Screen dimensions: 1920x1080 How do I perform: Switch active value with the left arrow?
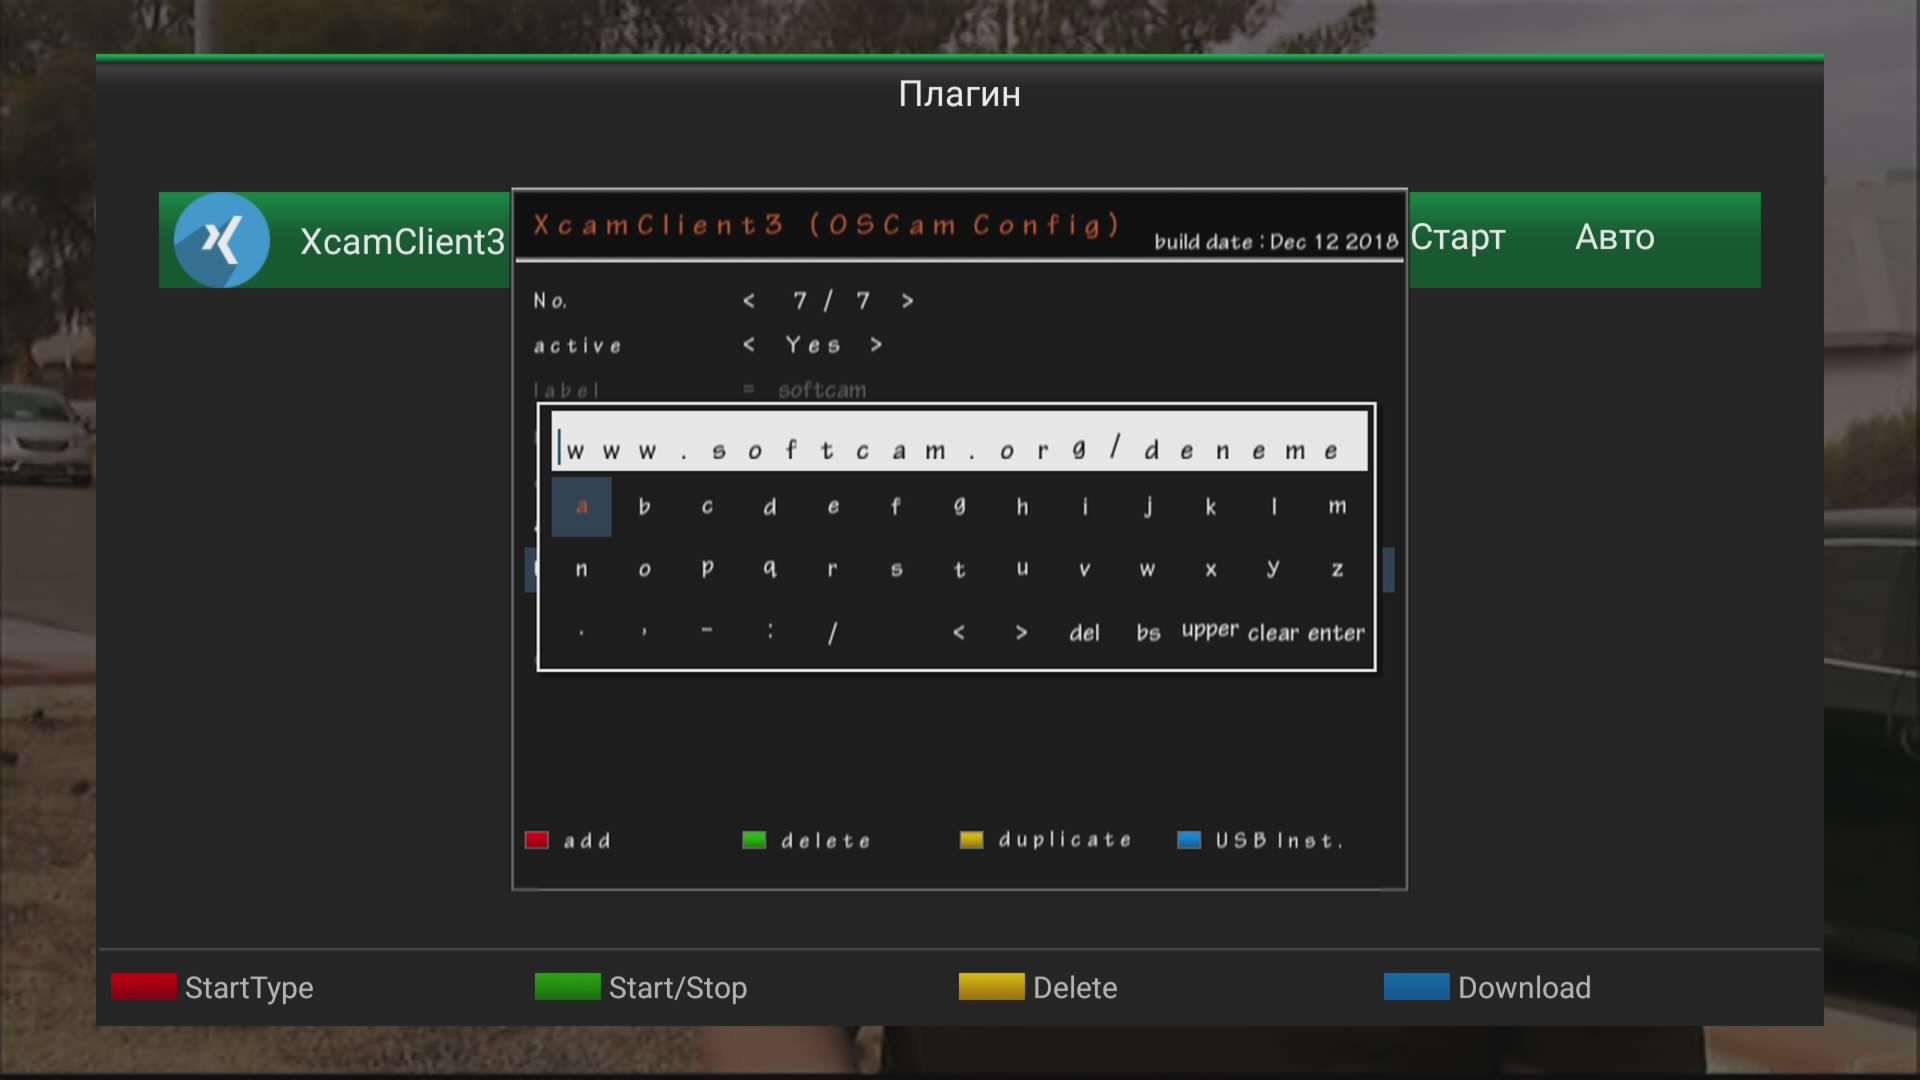pyautogui.click(x=749, y=344)
